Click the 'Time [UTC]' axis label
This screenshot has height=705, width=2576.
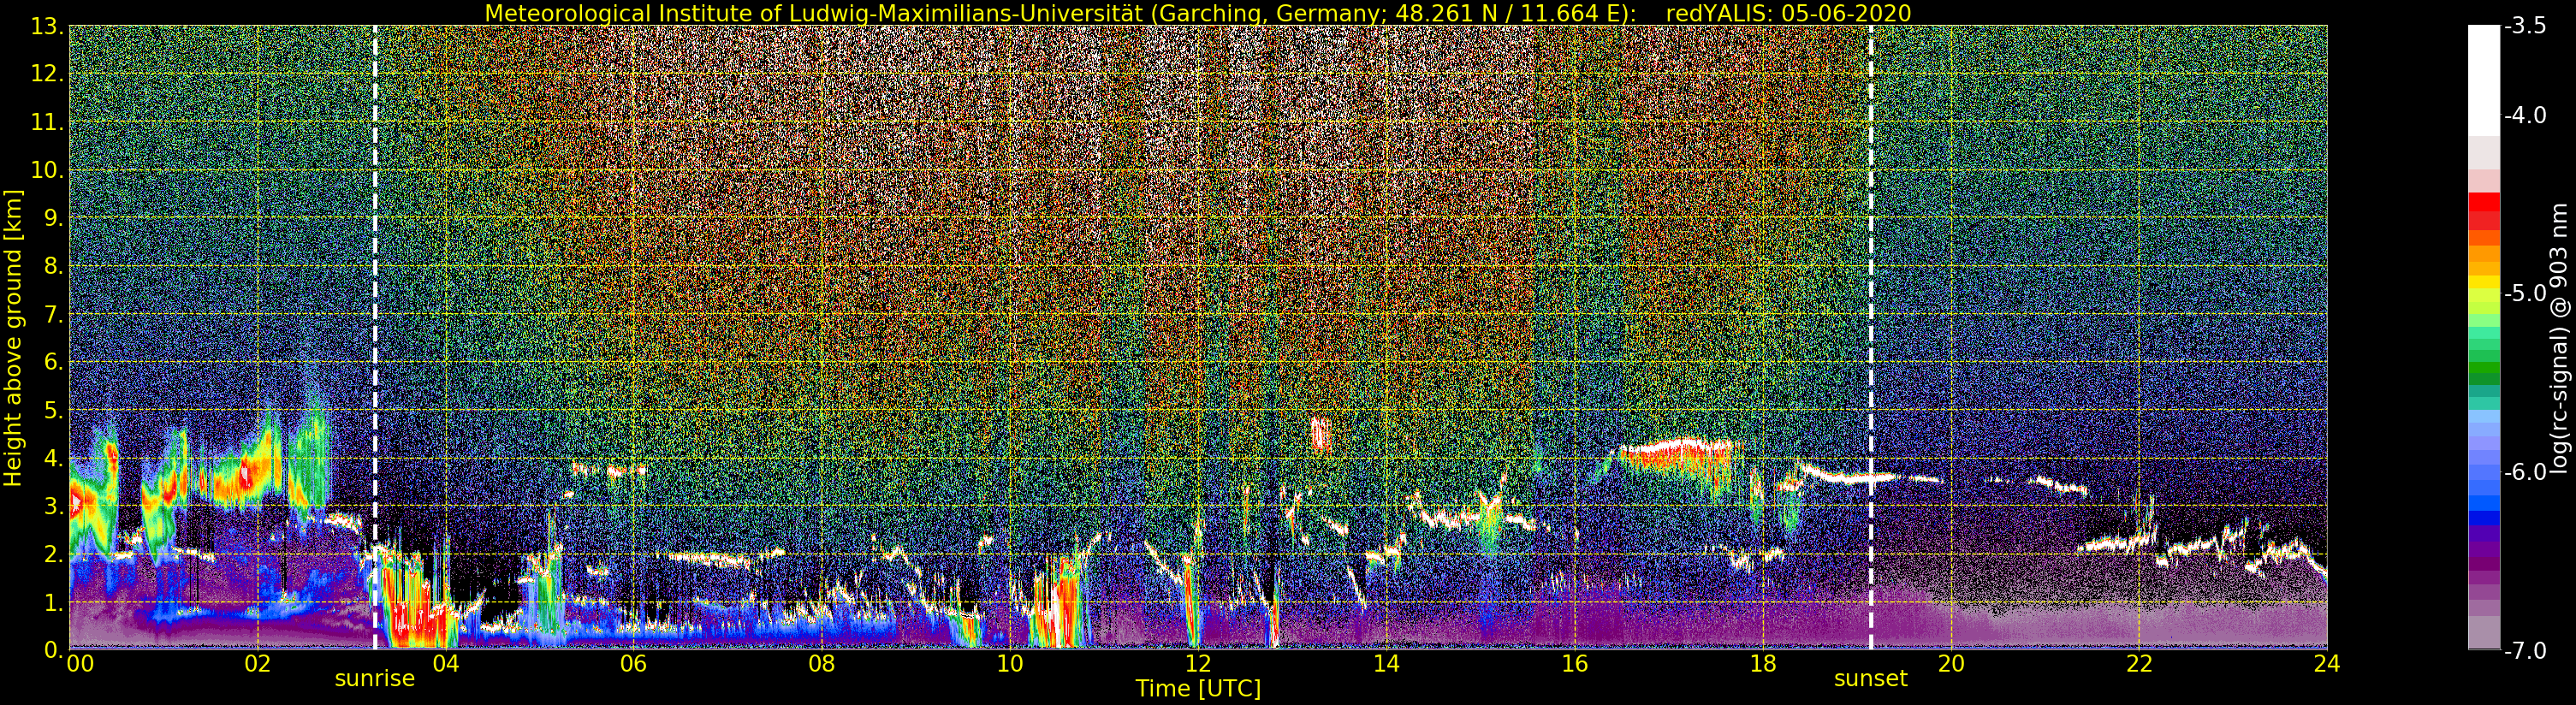point(1198,688)
